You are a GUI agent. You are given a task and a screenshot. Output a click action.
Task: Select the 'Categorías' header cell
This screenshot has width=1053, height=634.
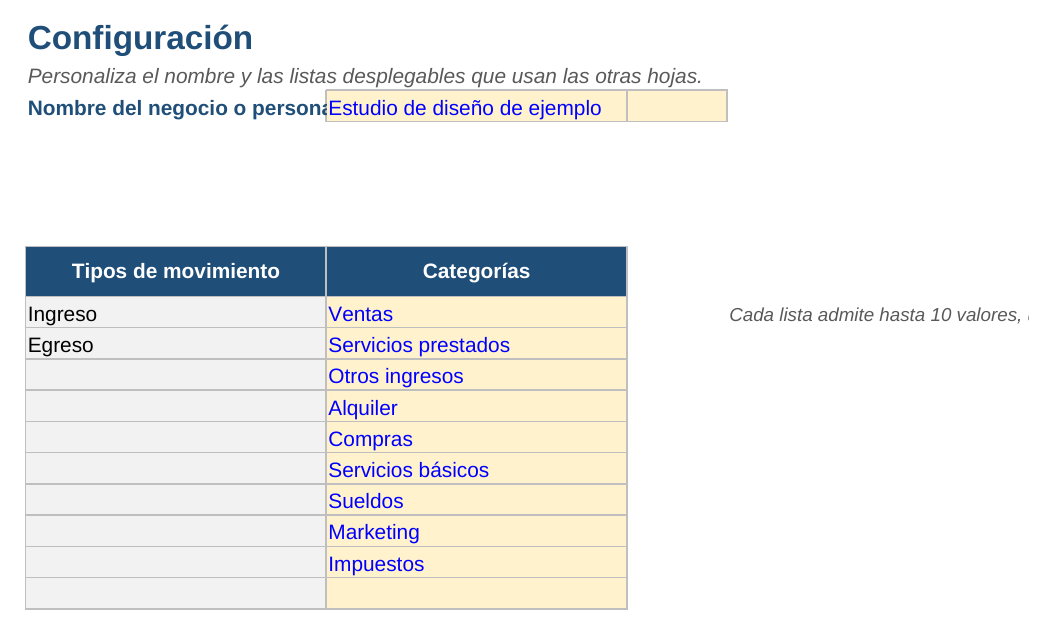[476, 271]
